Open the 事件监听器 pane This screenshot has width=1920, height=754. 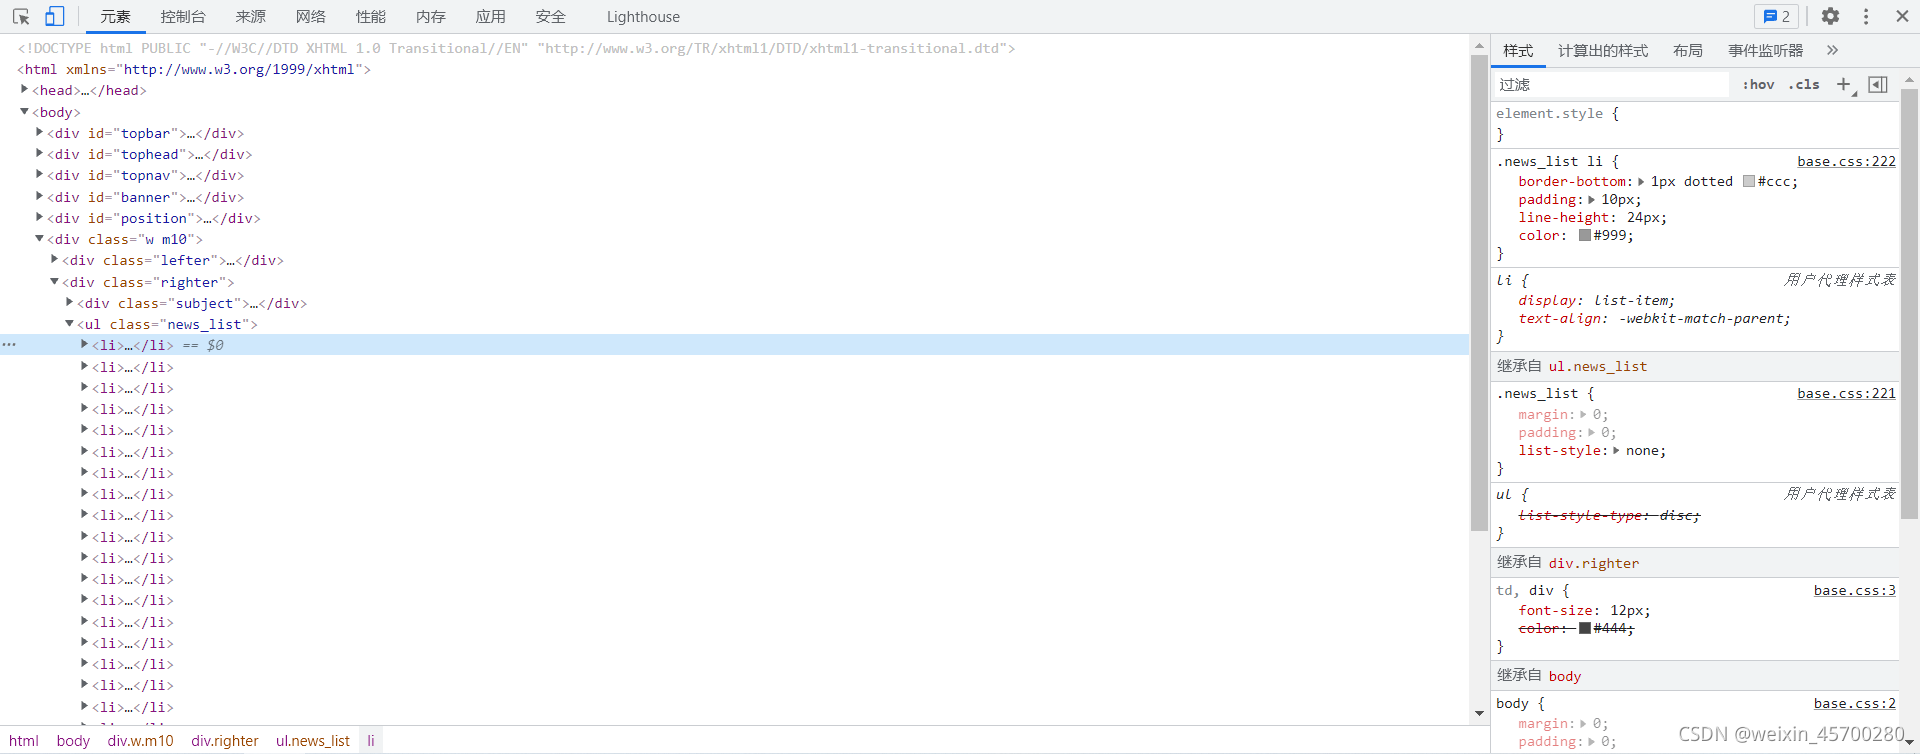1766,51
